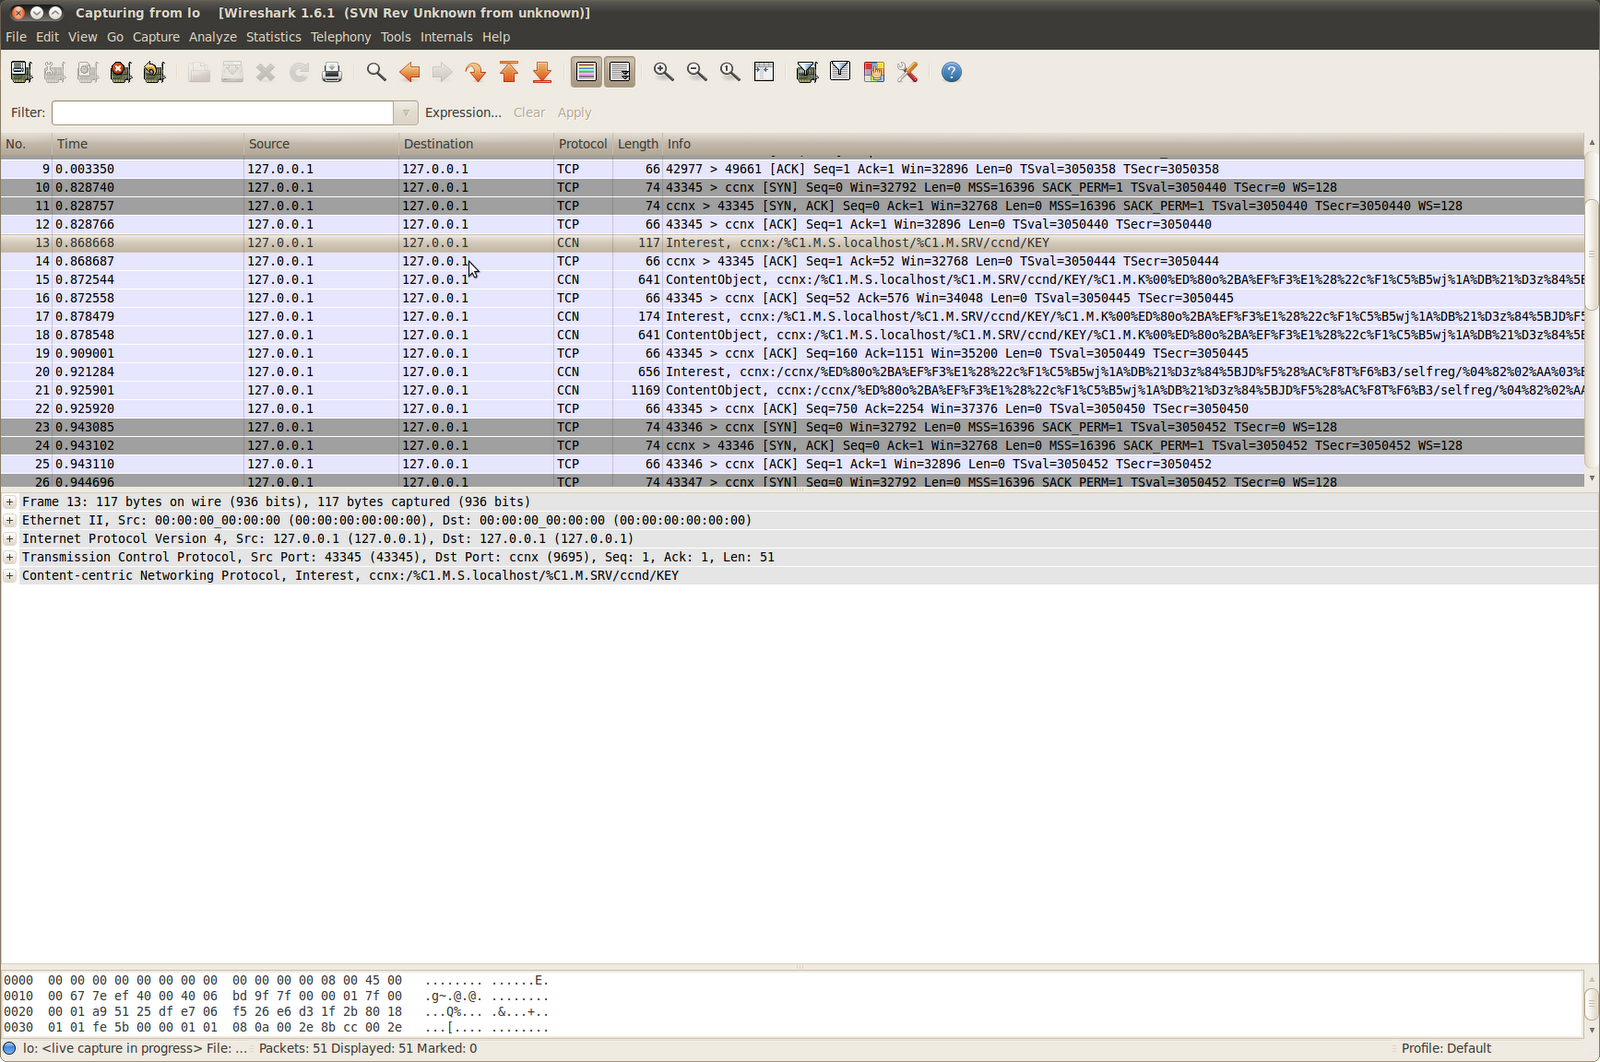Restart the current capture
Image resolution: width=1600 pixels, height=1062 pixels.
[154, 71]
